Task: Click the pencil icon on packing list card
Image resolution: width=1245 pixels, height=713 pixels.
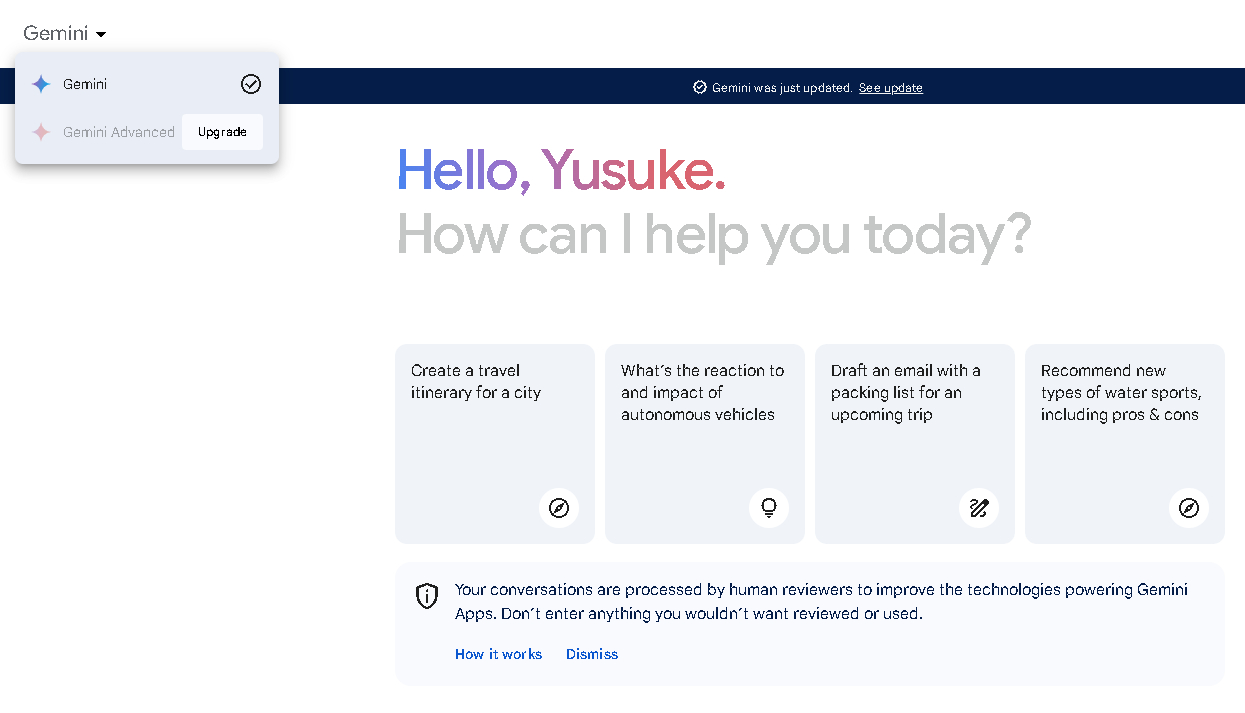Action: (979, 508)
